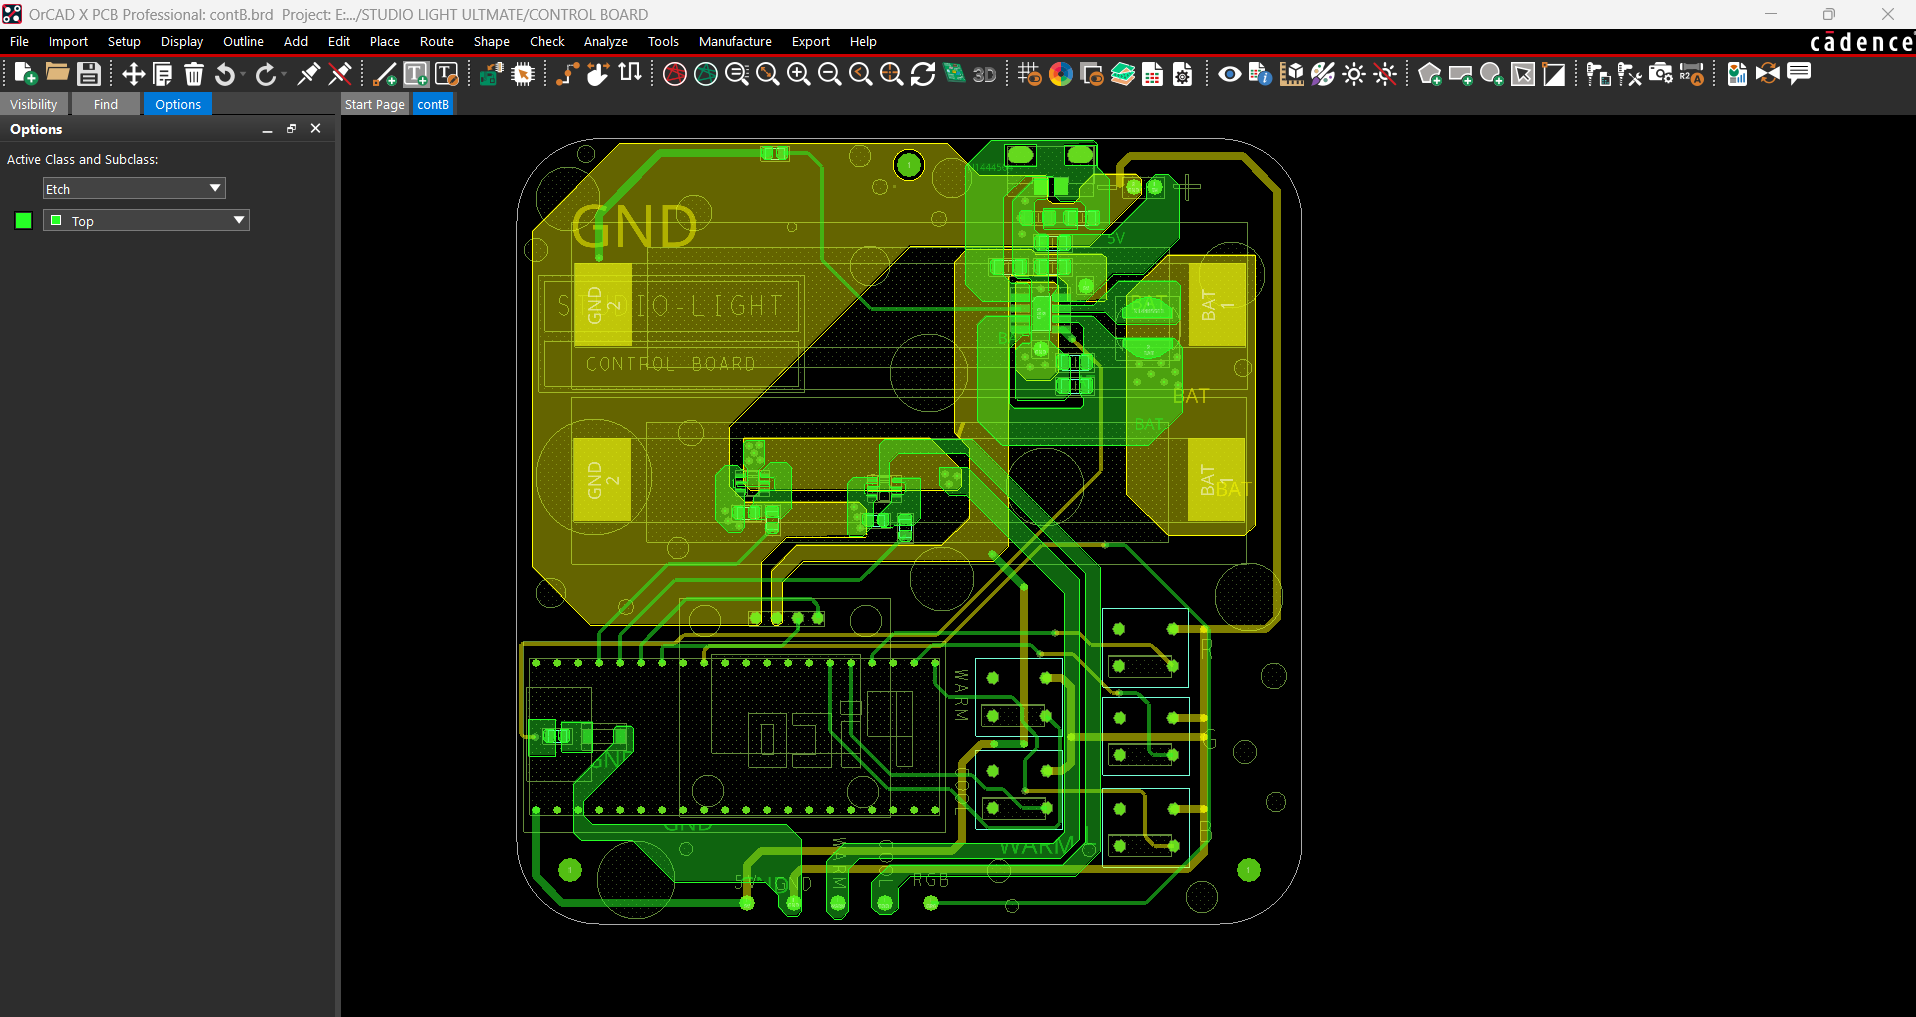Expand the Redo history arrow
Screen dimensions: 1916x1017
click(x=283, y=75)
